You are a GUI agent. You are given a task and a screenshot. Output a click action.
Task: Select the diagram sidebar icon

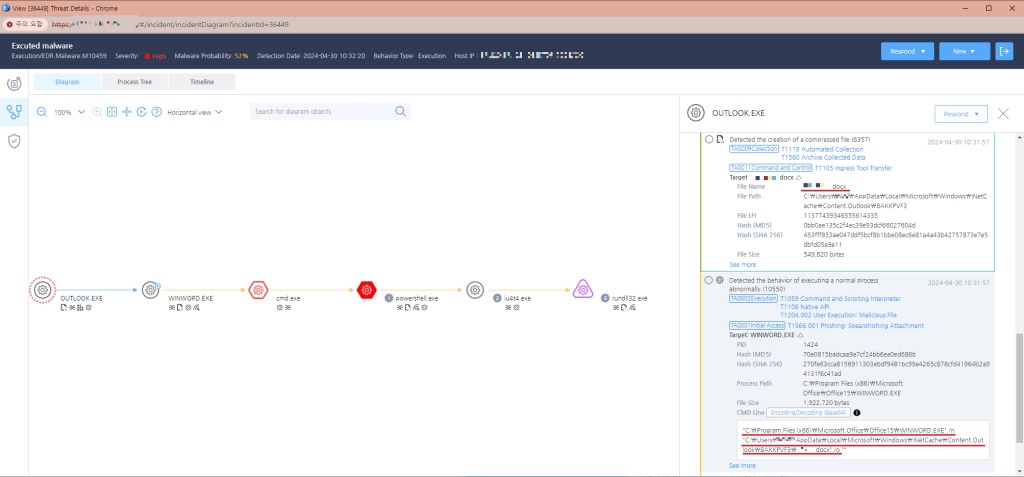(x=14, y=112)
